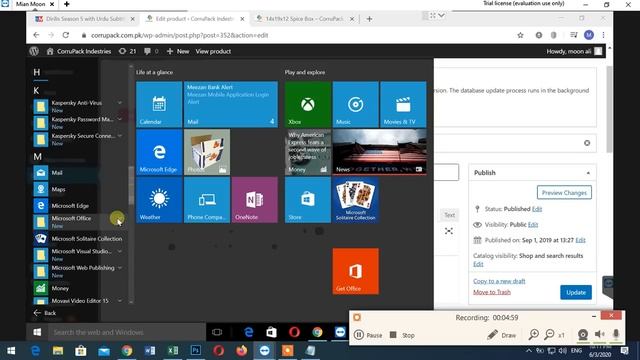The image size is (640, 360).
Task: Click the remote Windows Start button
Action: (37, 332)
